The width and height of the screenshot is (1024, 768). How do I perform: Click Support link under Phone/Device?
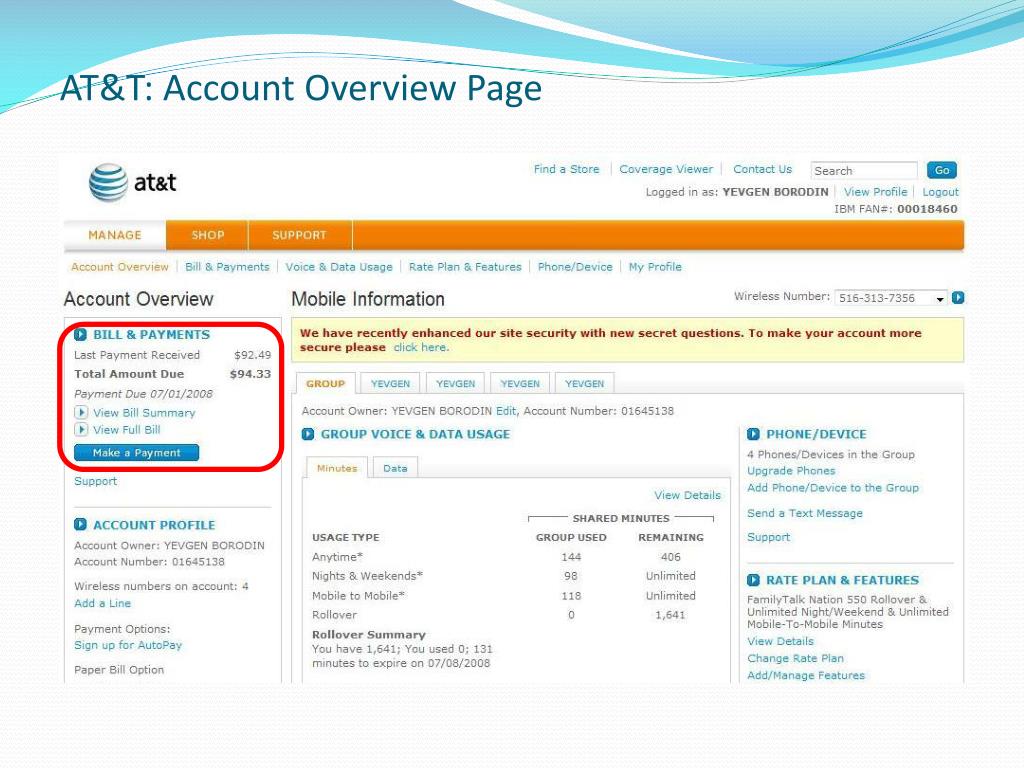769,537
